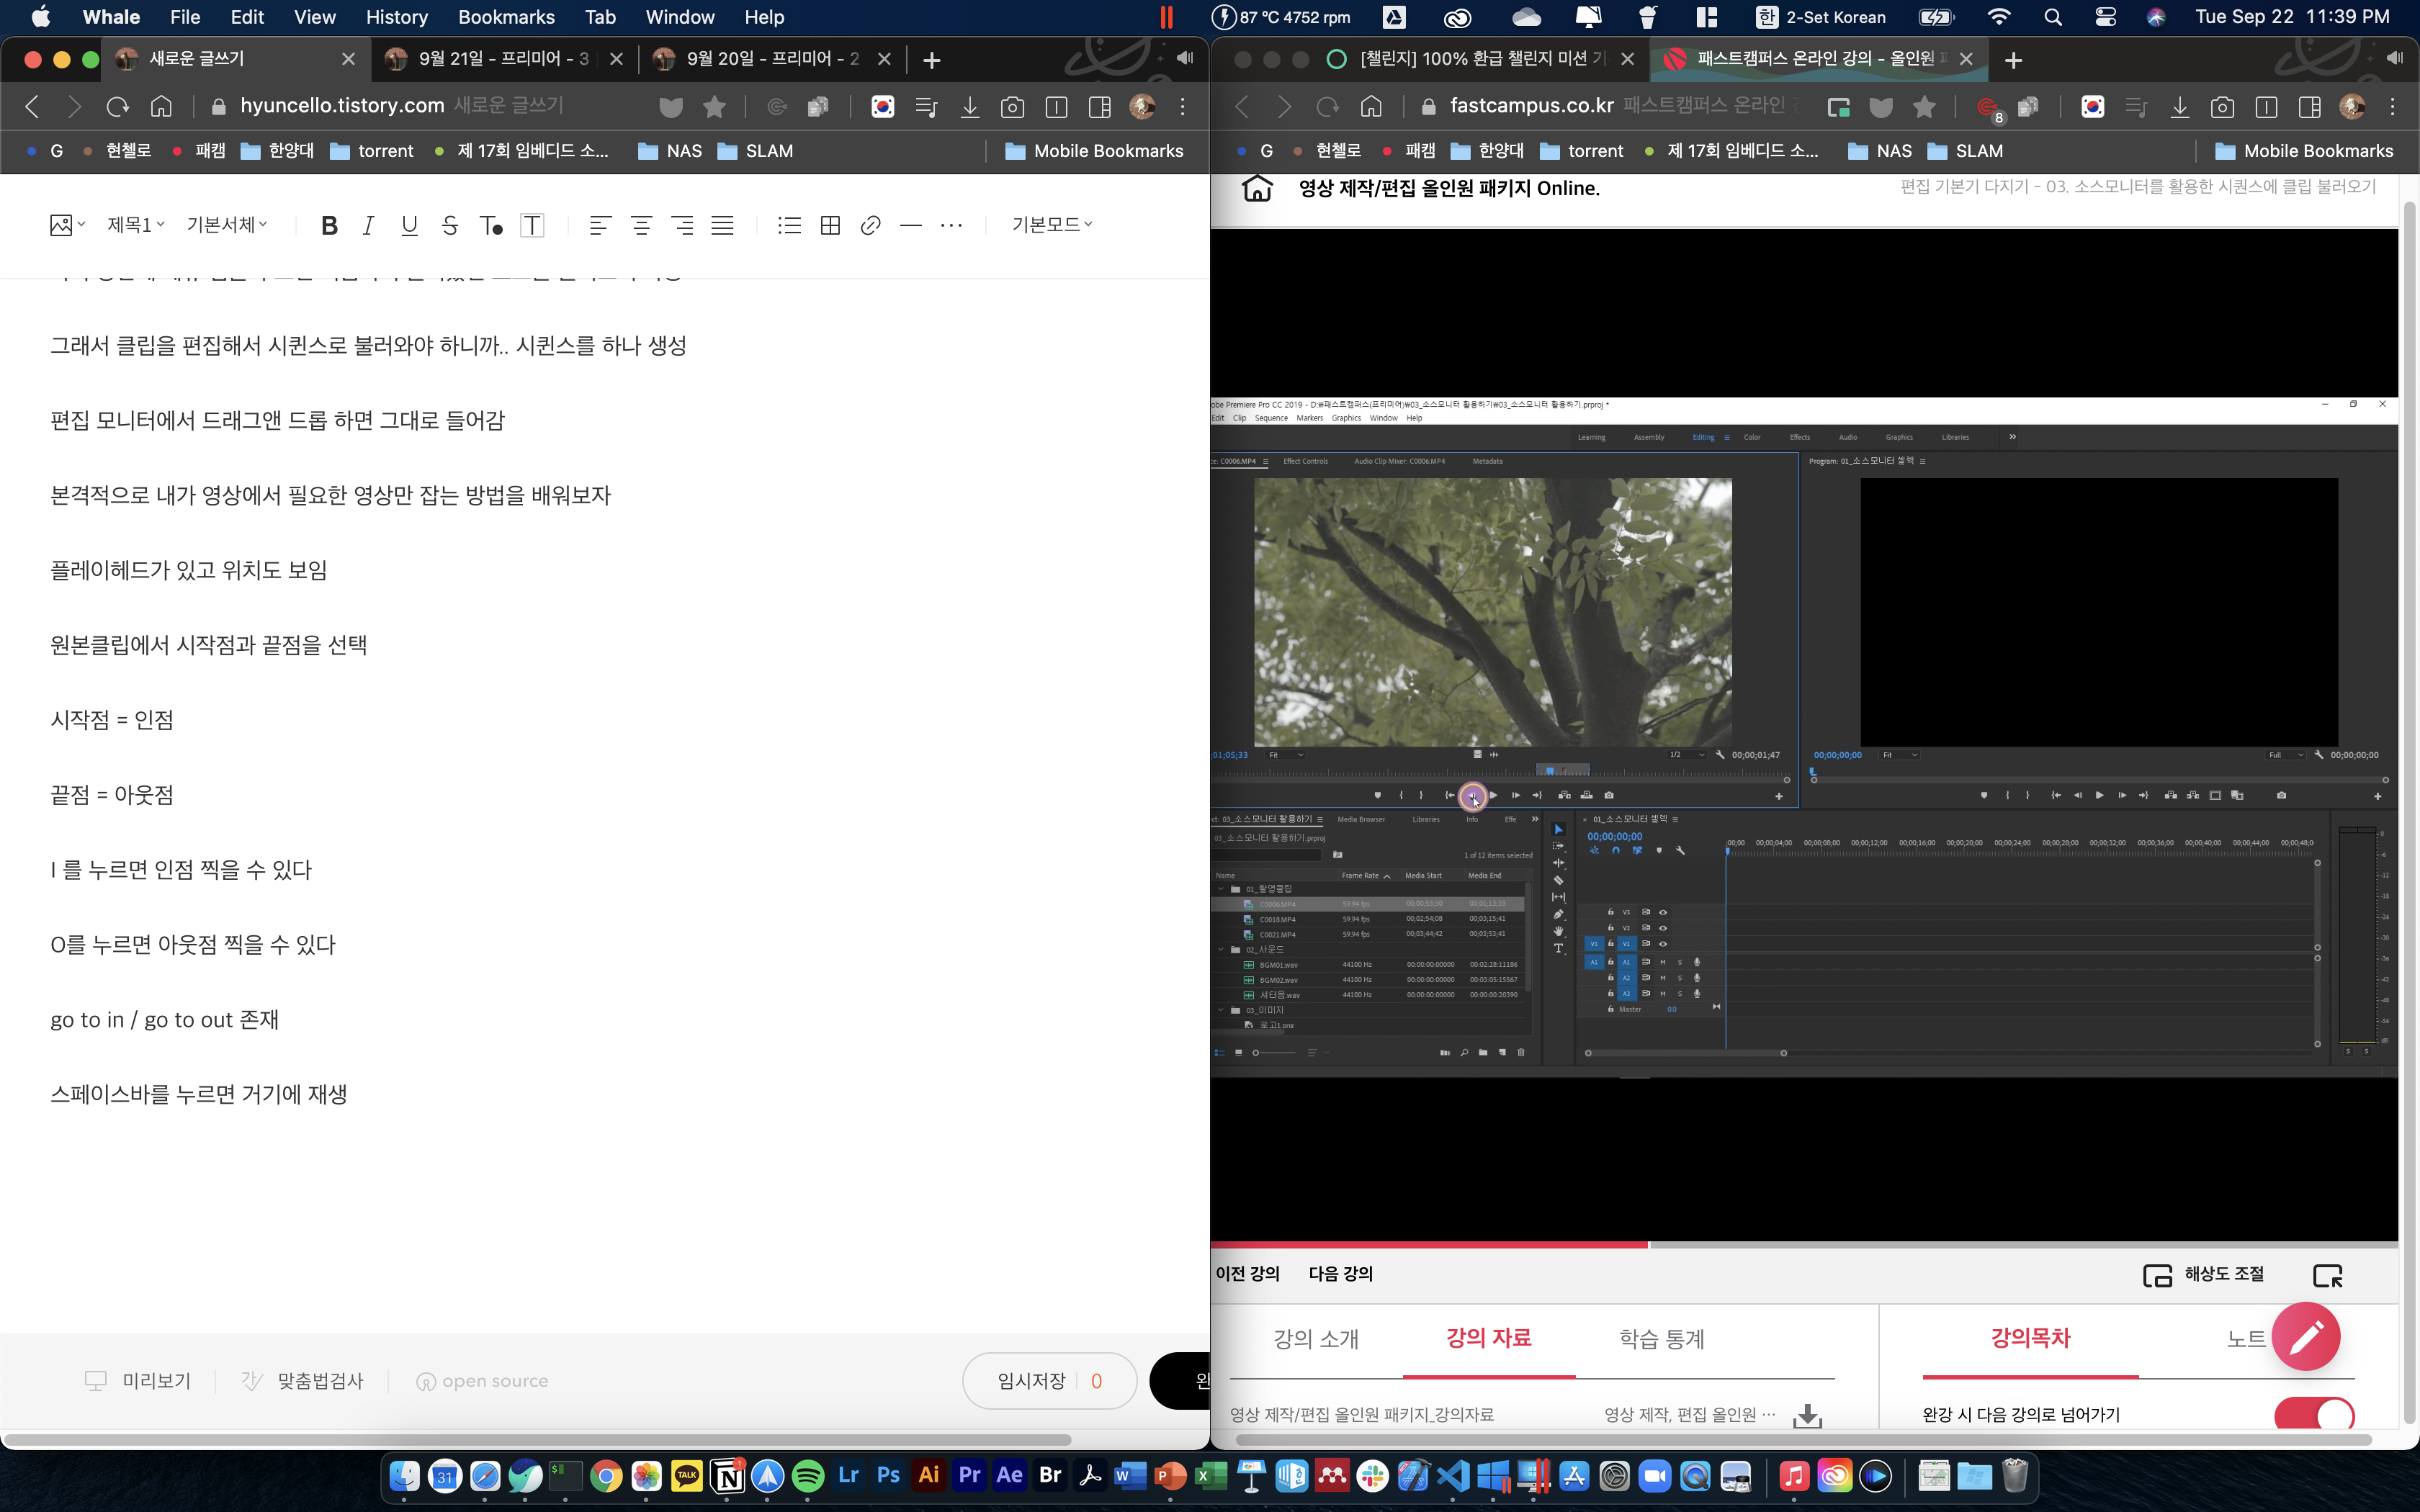Click the red pencil note button
2420x1512 pixels.
click(2305, 1336)
